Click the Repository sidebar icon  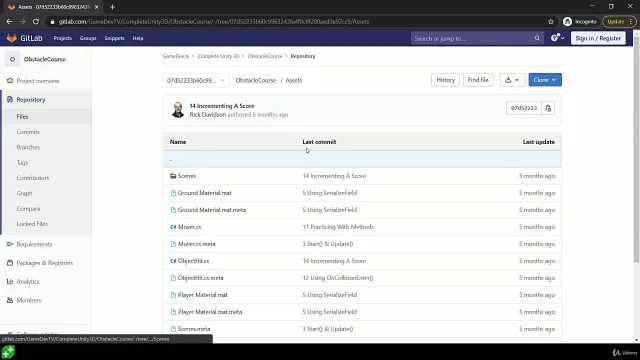10,100
